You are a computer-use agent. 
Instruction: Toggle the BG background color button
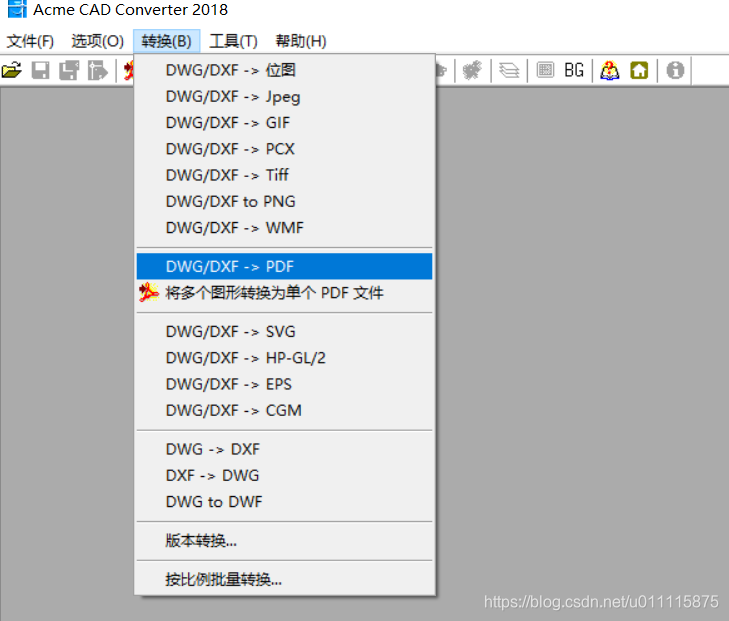coord(574,70)
